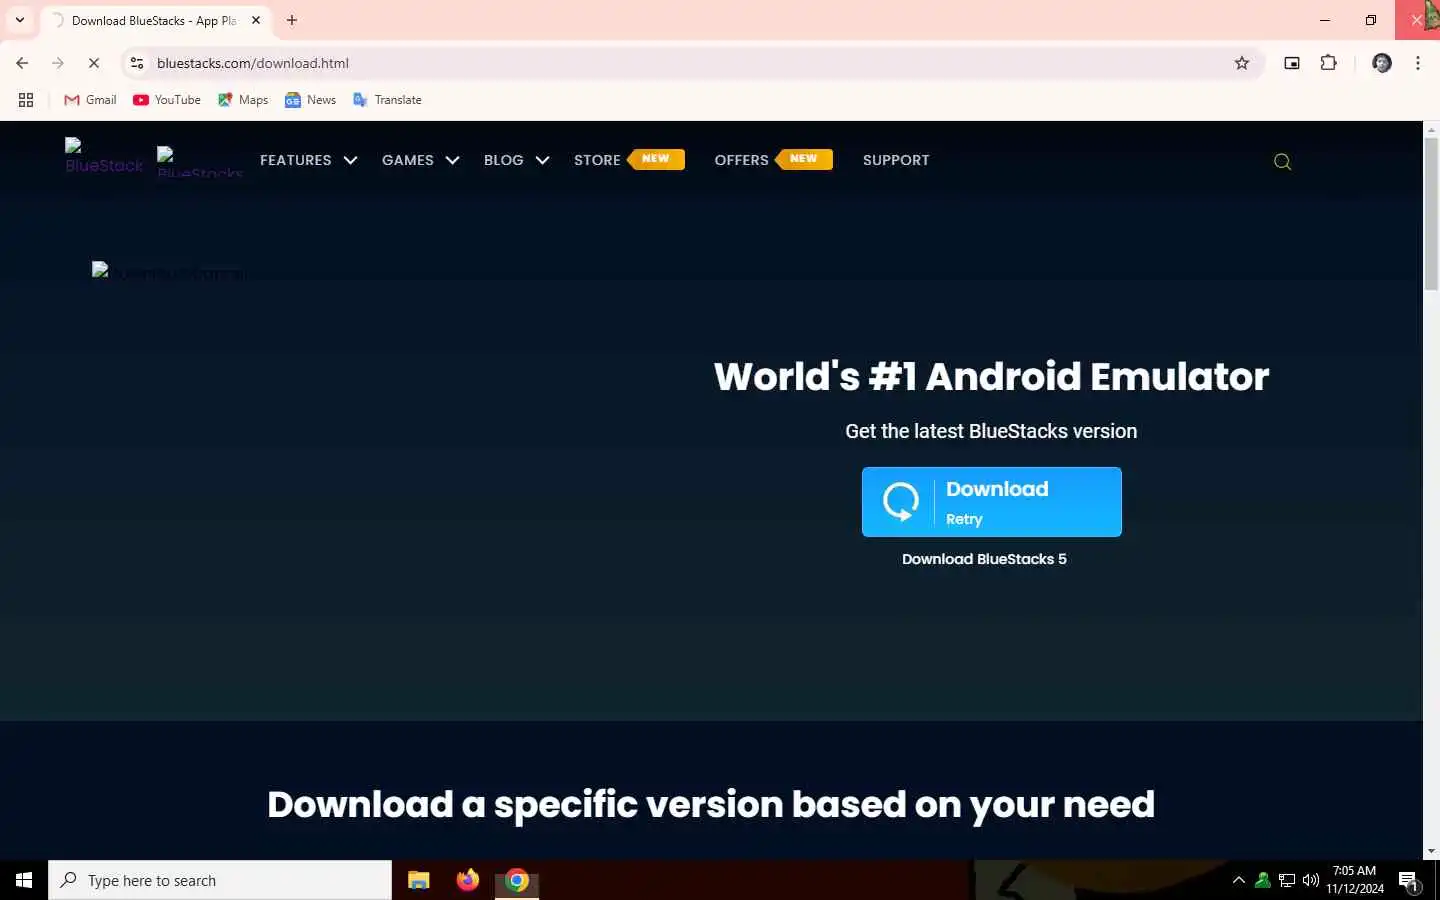Close the Download BlueStacks tab
This screenshot has height=900, width=1440.
256,20
